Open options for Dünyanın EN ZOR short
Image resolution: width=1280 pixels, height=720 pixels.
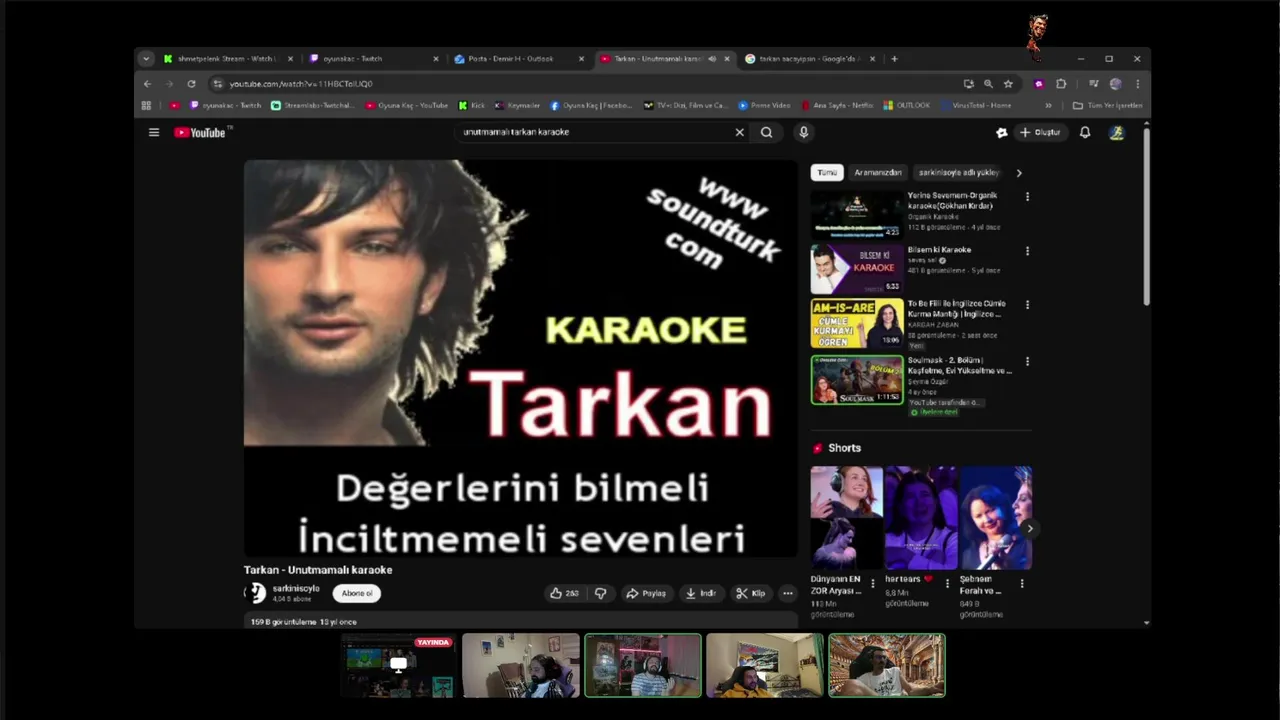pos(873,583)
